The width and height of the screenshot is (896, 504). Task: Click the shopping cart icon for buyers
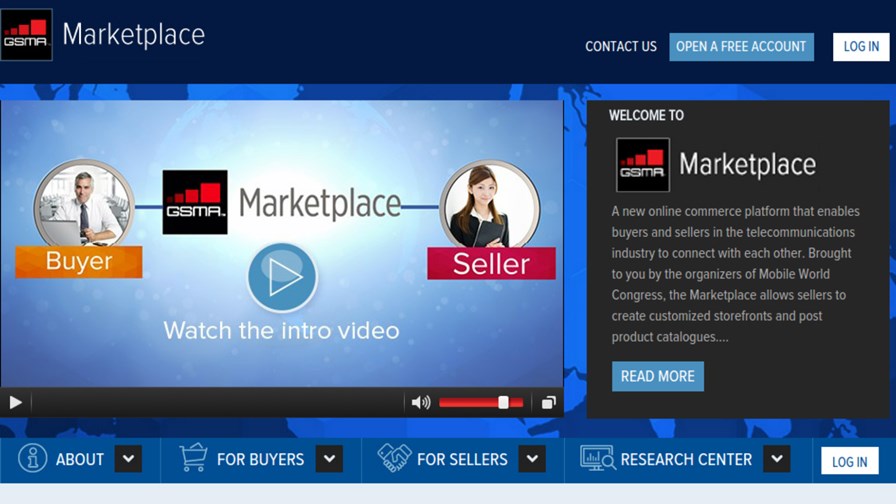pos(193,458)
